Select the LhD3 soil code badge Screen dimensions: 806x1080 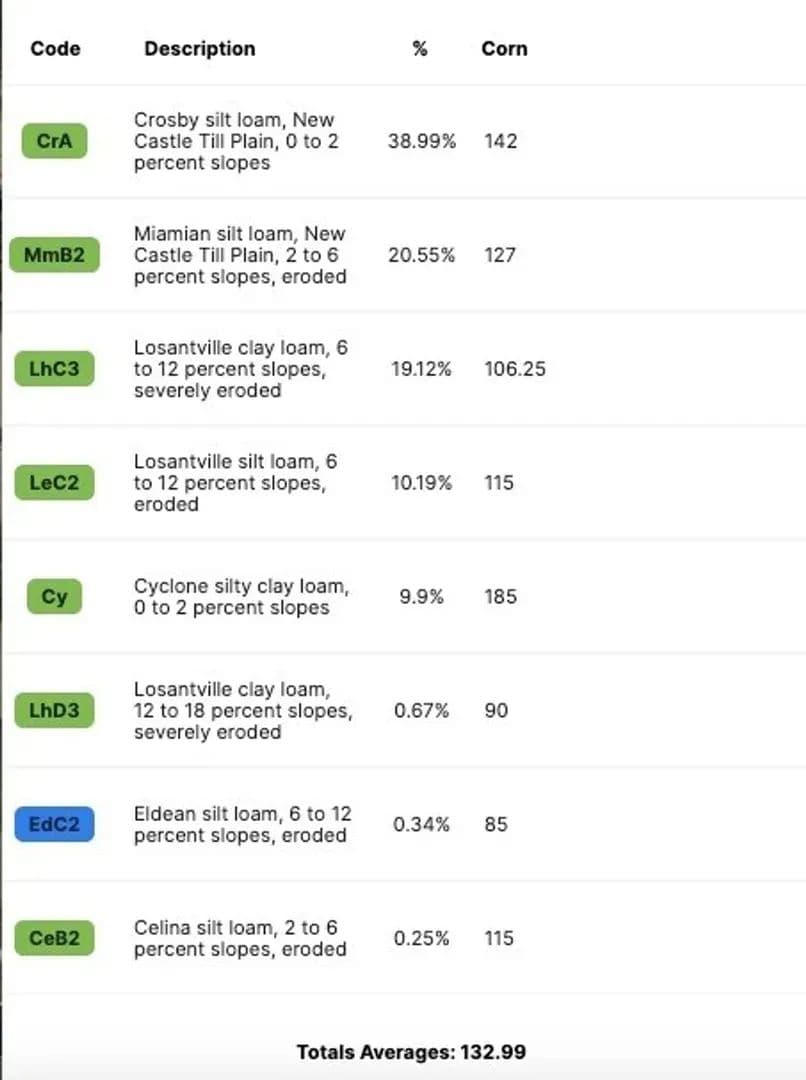54,711
